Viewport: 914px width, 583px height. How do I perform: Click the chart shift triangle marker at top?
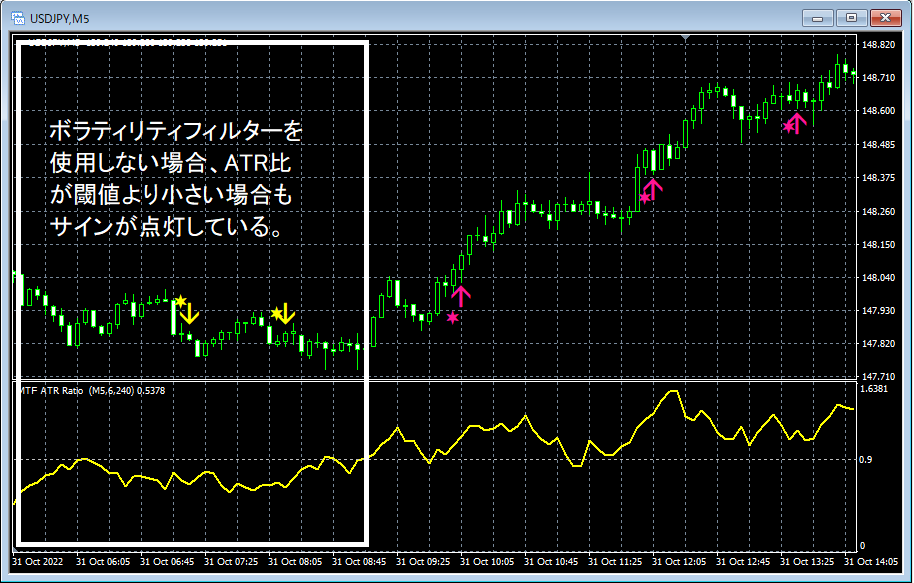coord(686,38)
